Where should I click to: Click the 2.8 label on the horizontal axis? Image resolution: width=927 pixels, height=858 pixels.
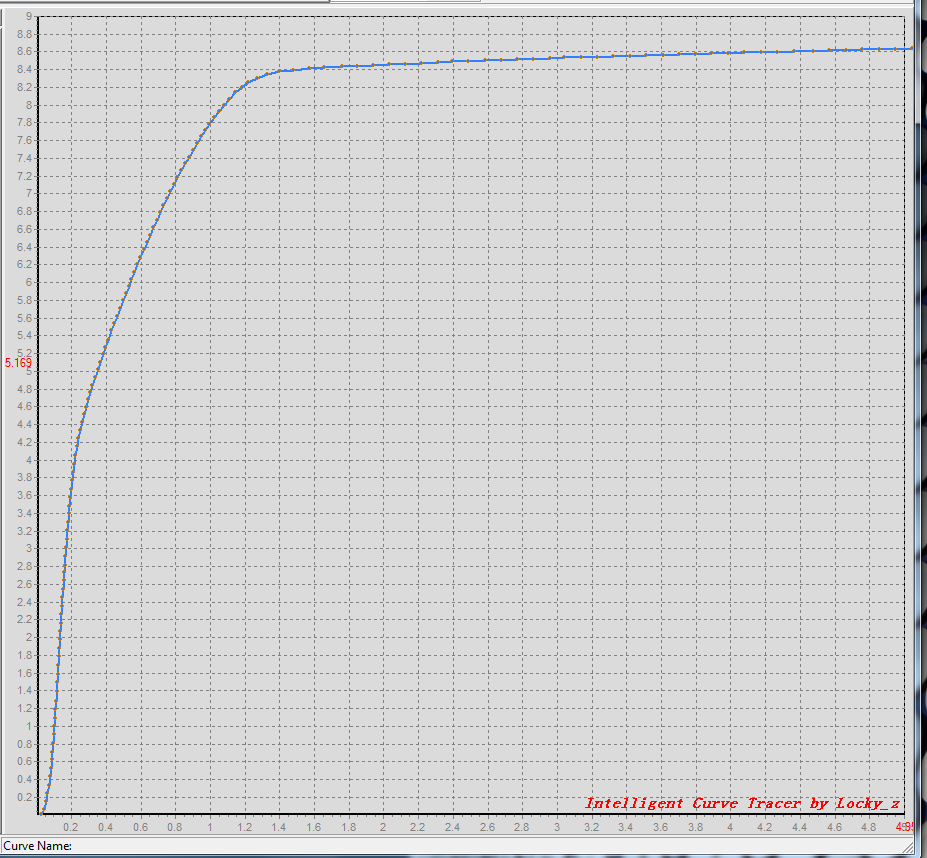click(x=521, y=827)
